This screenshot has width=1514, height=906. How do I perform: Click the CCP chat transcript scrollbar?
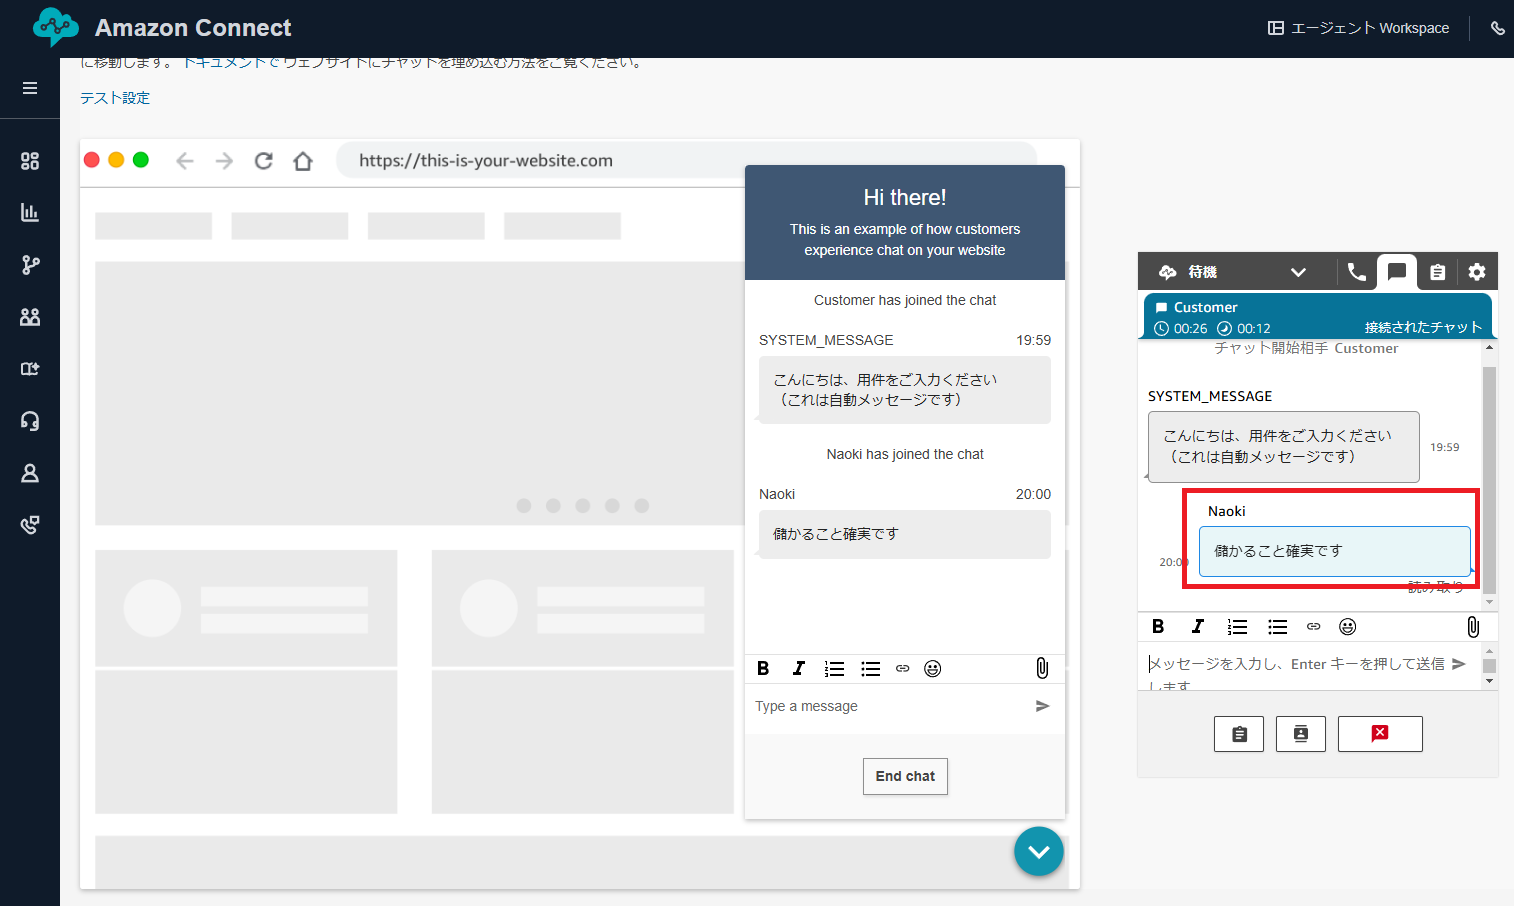point(1489,480)
